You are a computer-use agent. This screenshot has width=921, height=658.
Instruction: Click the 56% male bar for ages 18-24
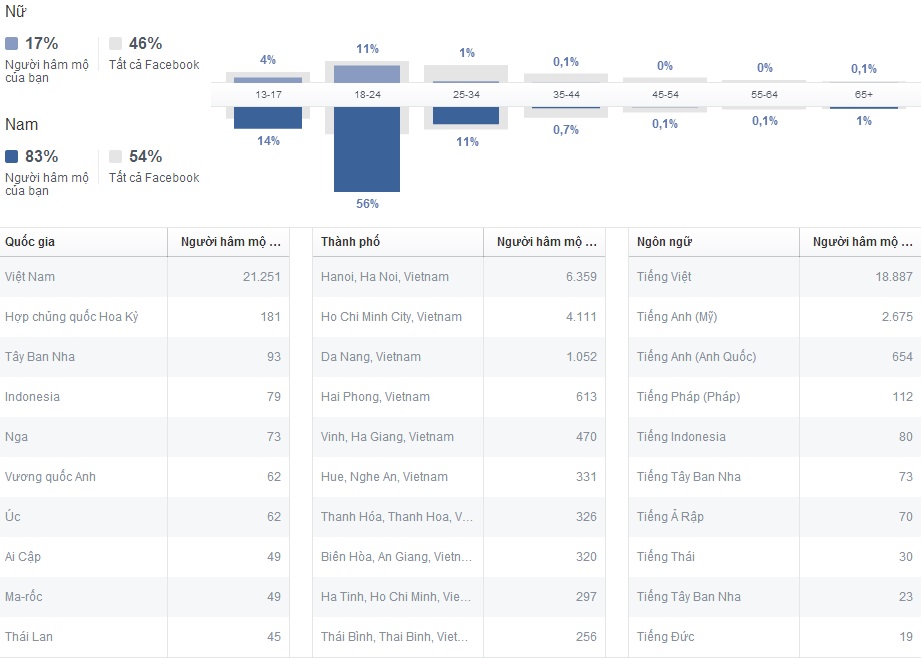pyautogui.click(x=367, y=150)
